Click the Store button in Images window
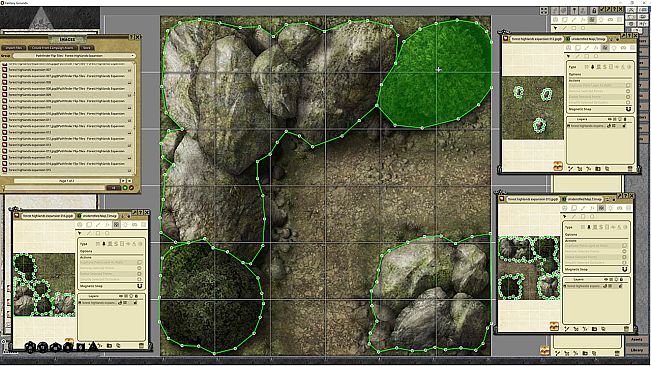Viewport: 651px width, 366px height. pyautogui.click(x=87, y=48)
